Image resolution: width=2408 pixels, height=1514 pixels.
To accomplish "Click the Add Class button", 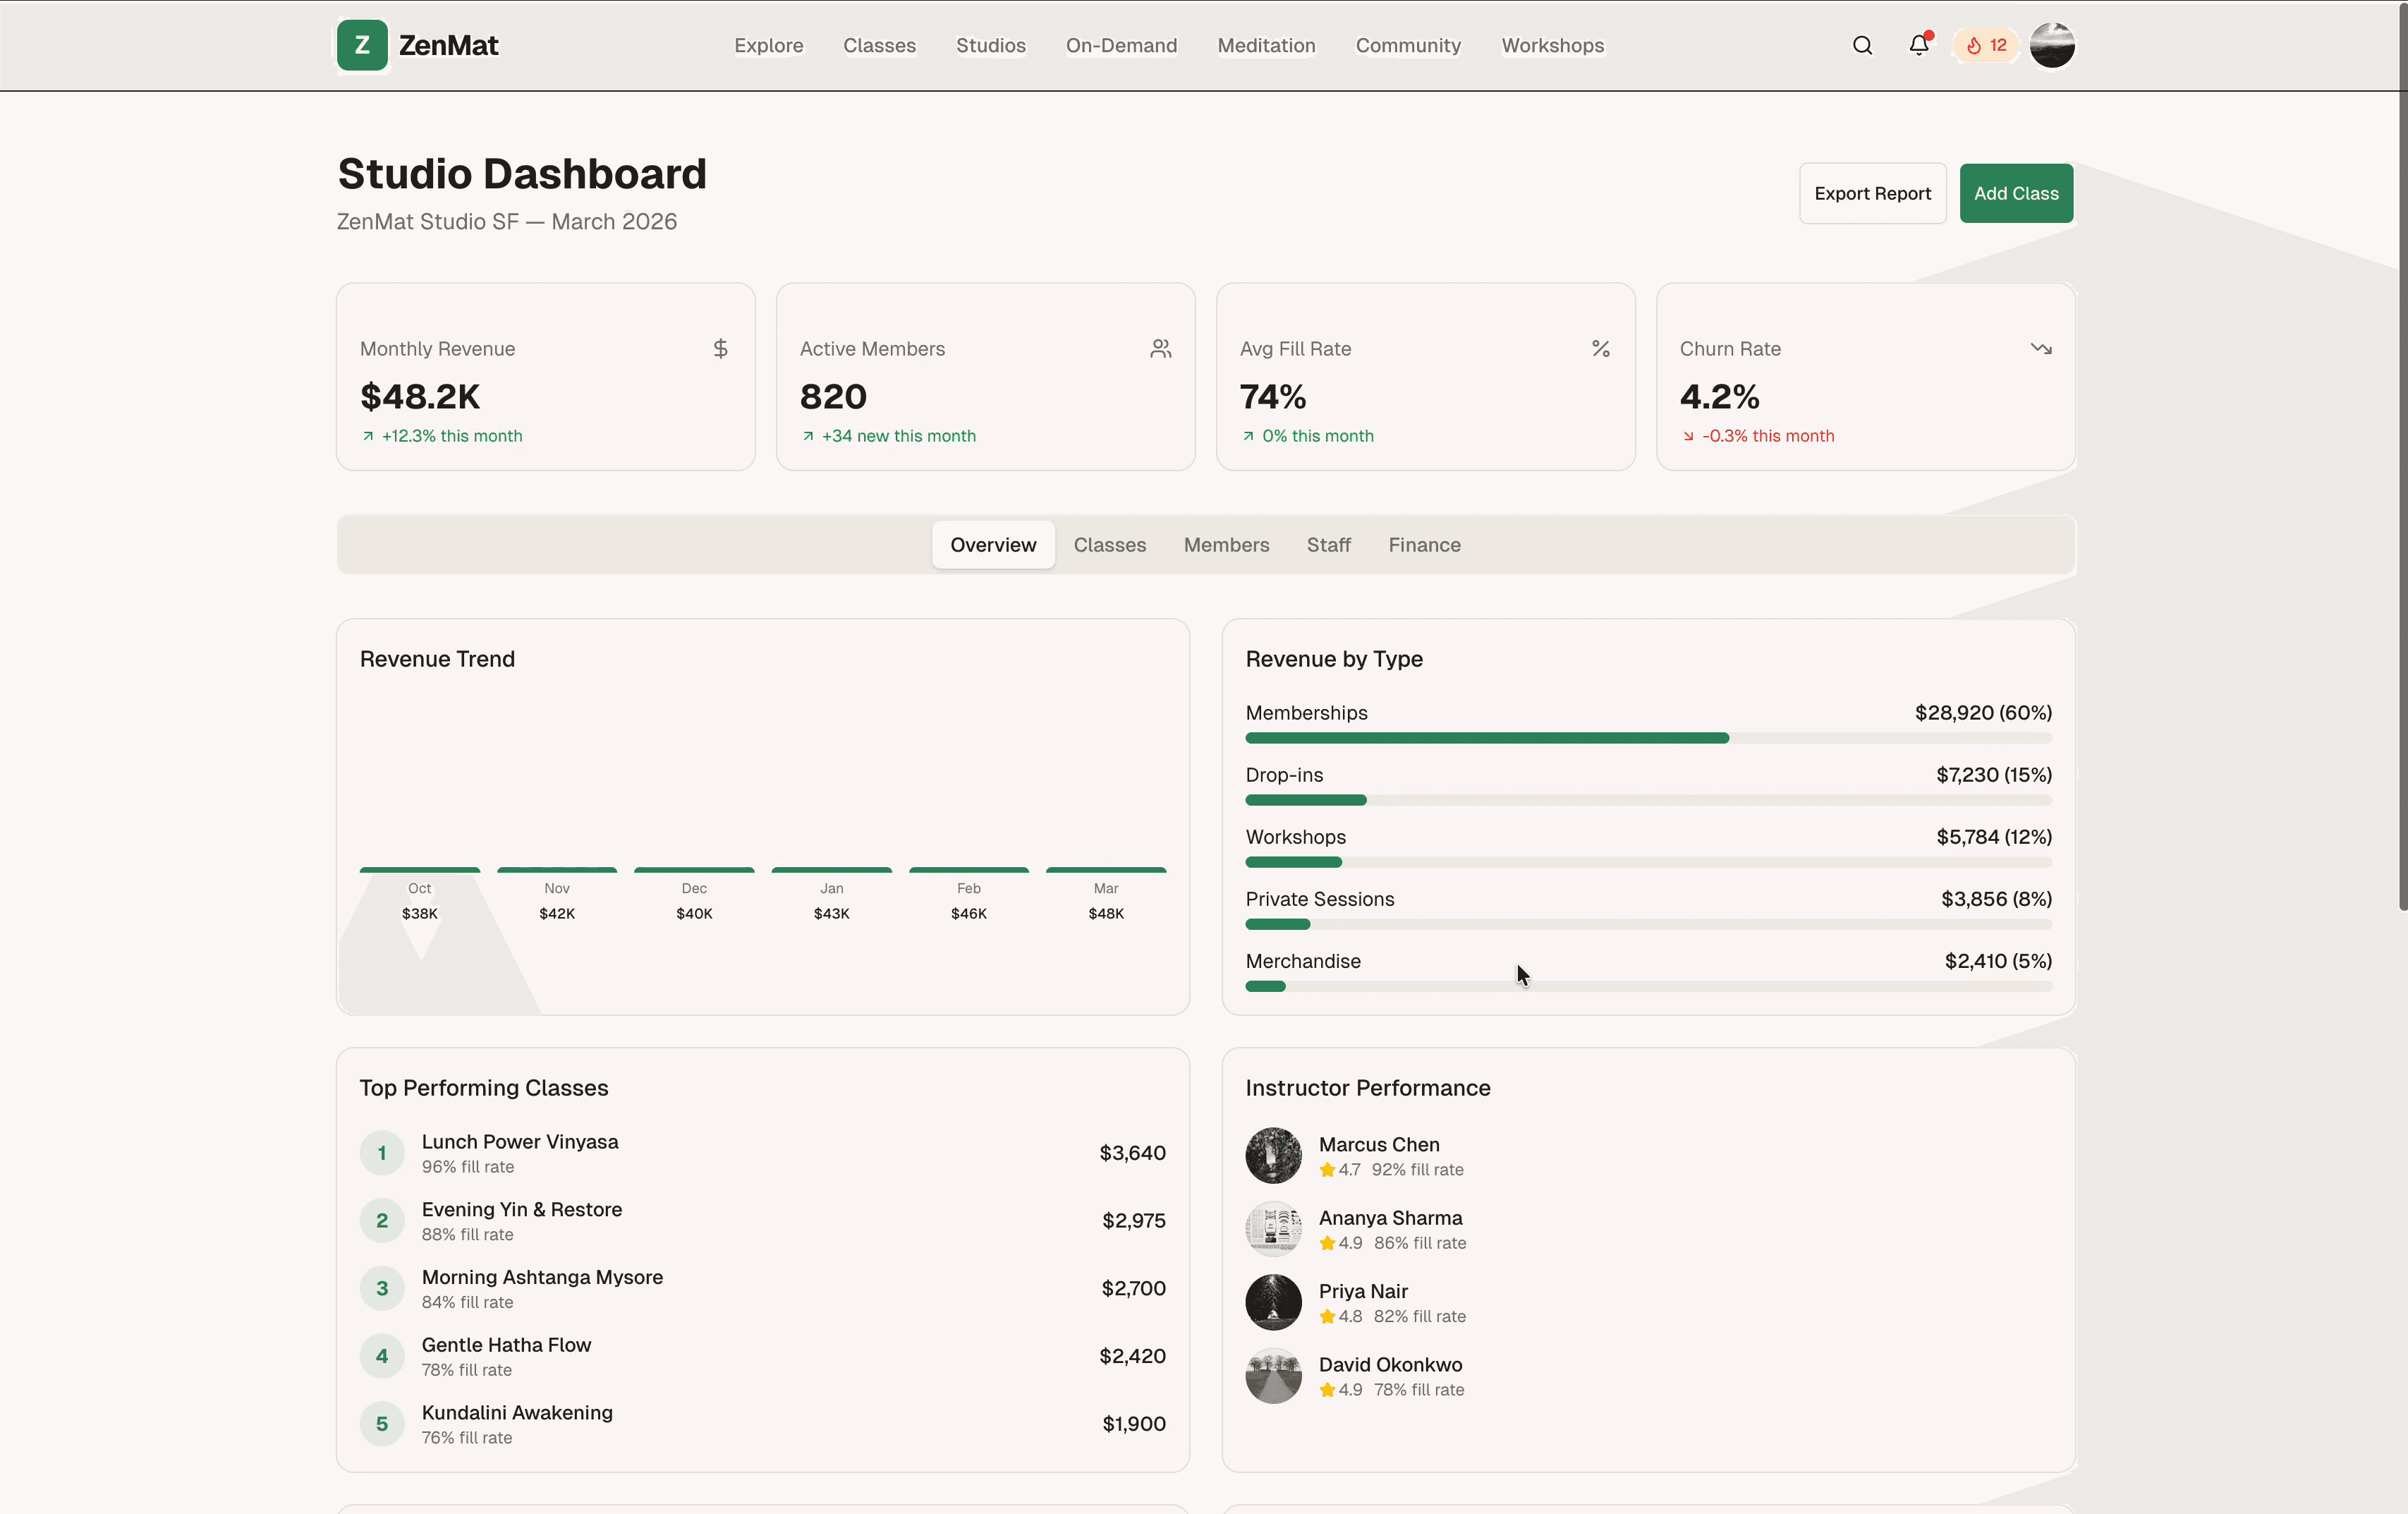I will [2016, 193].
